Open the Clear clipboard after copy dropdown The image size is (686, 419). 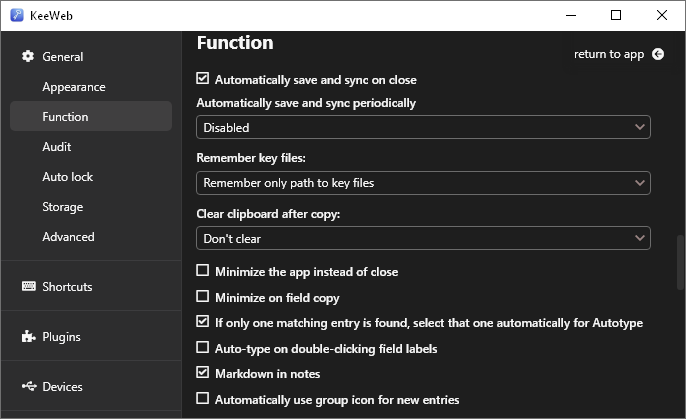tap(423, 238)
